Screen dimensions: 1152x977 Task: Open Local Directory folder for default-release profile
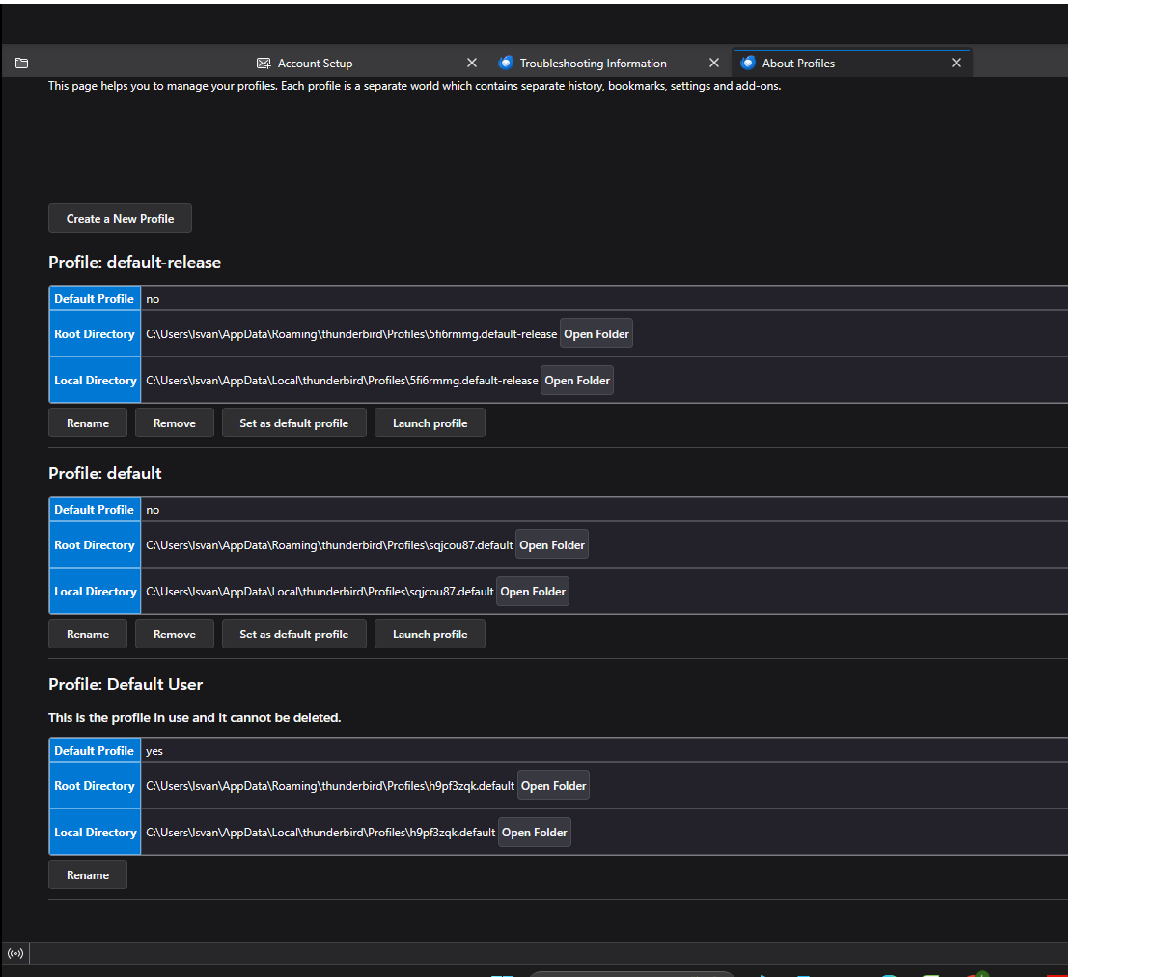click(x=577, y=380)
